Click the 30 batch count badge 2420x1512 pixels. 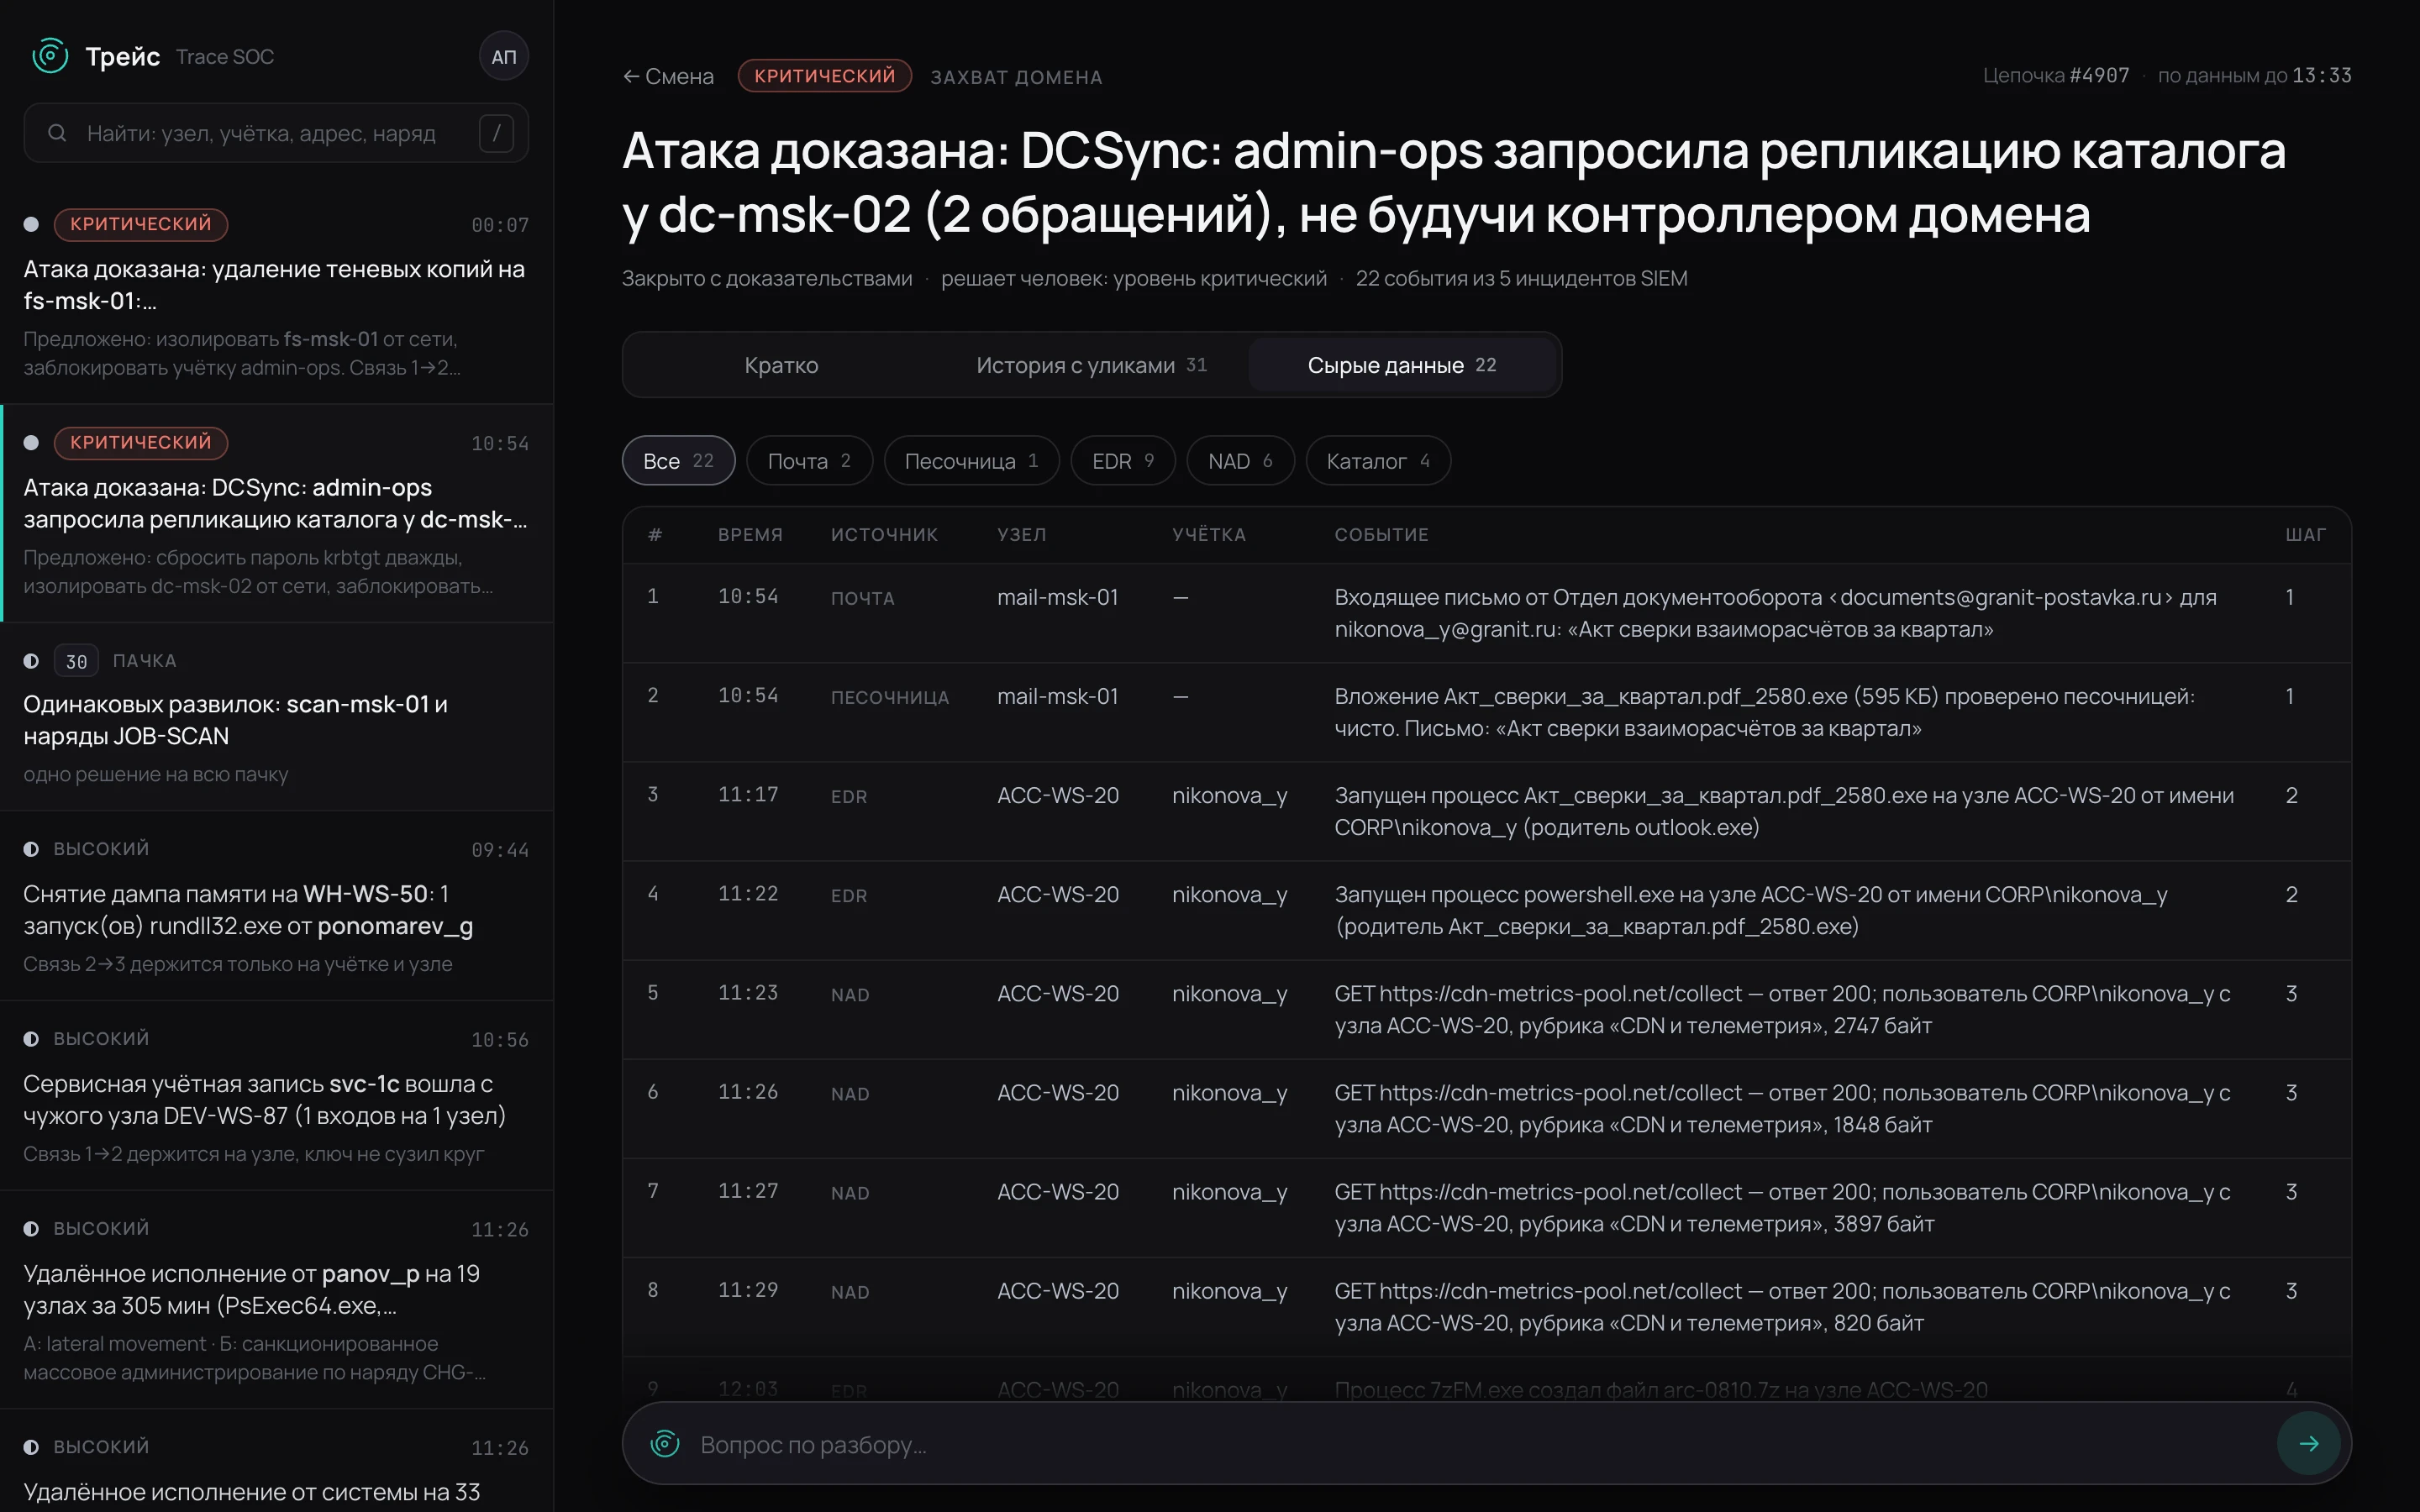pyautogui.click(x=76, y=661)
